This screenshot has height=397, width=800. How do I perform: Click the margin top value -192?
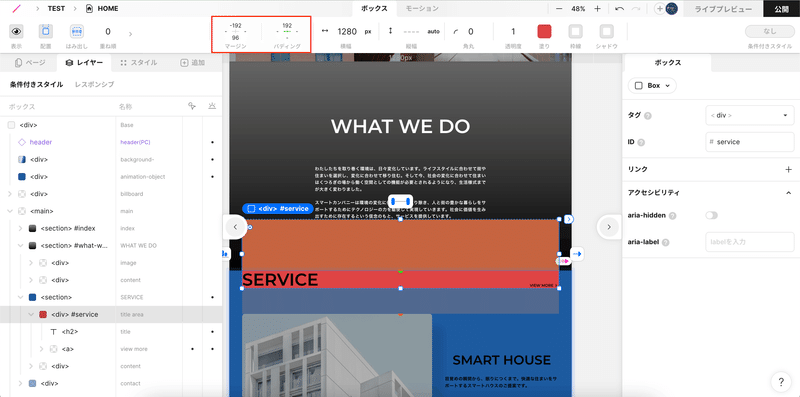click(x=235, y=25)
